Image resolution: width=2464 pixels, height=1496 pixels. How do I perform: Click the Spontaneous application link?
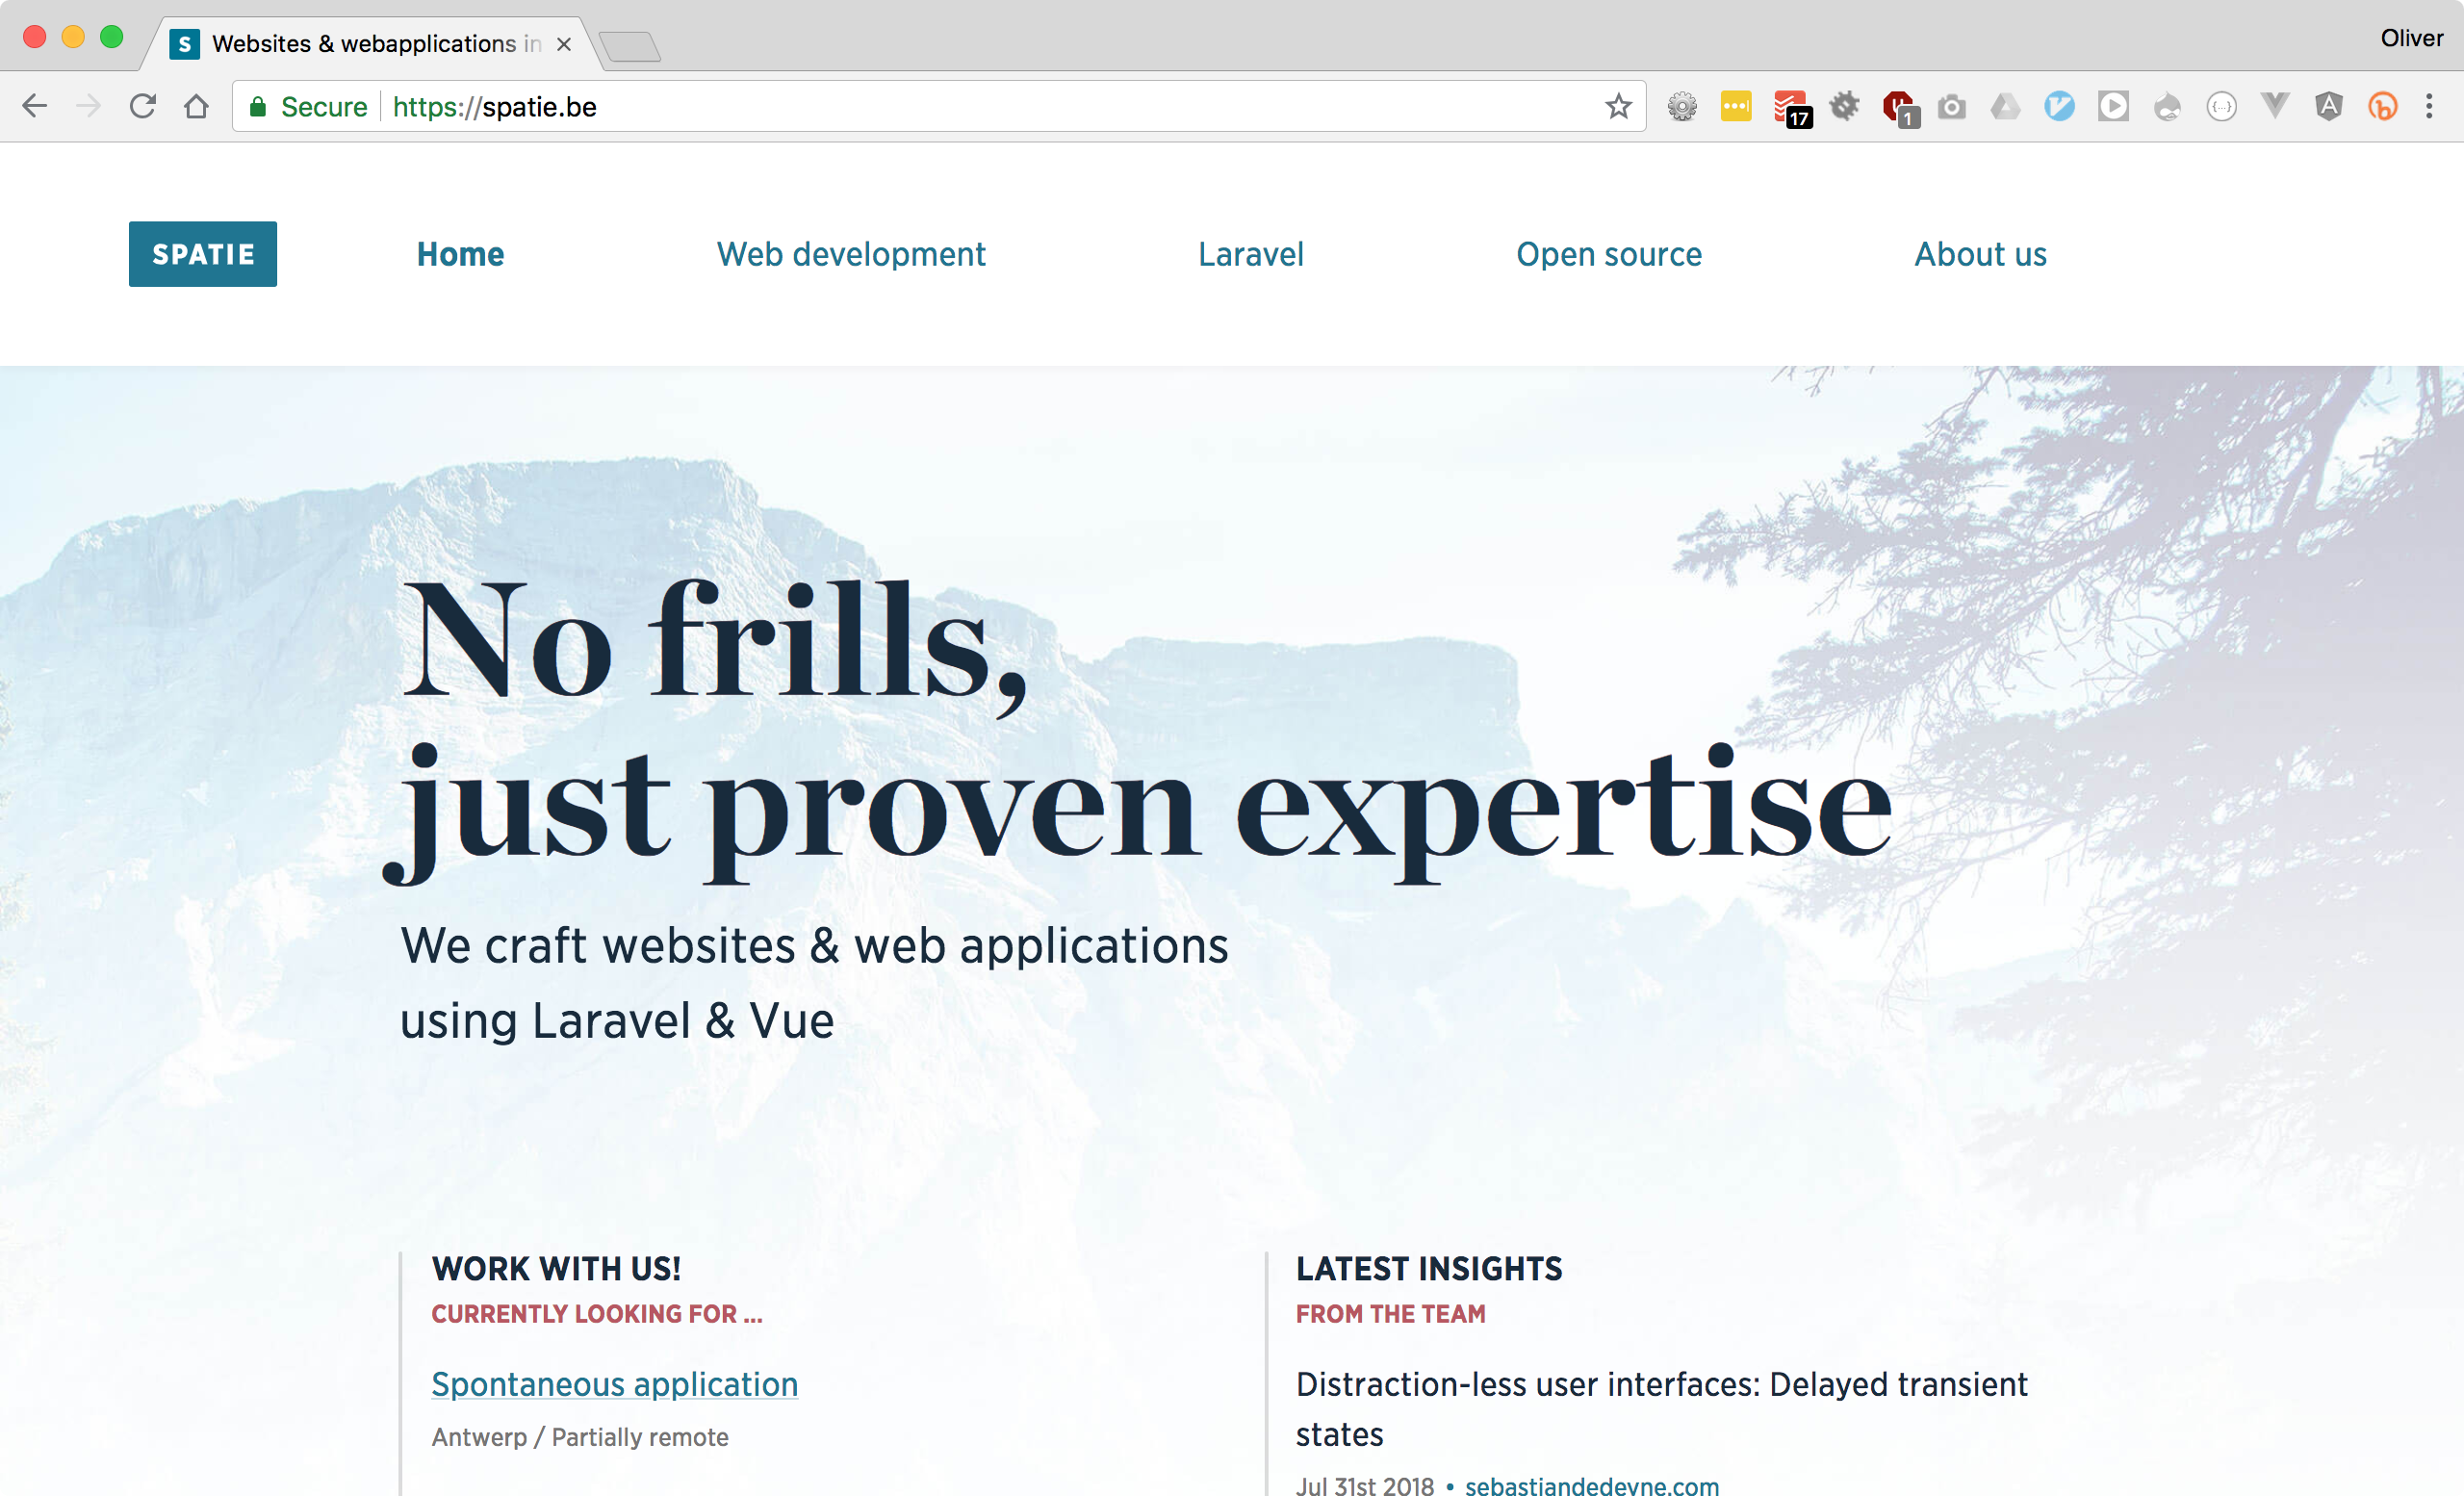coord(614,1384)
